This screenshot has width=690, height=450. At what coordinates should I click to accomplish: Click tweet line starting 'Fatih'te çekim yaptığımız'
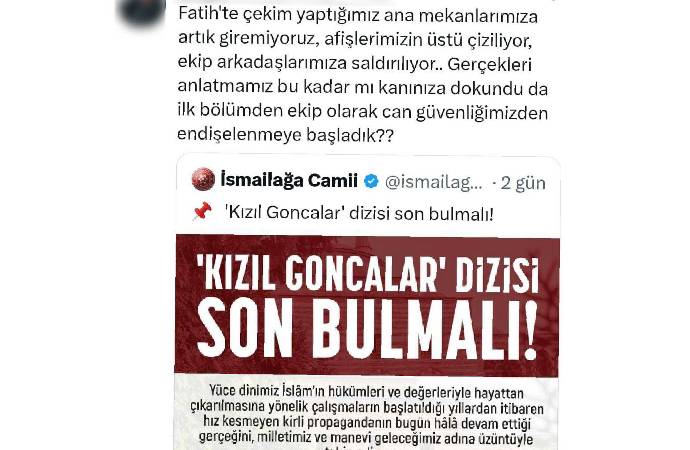click(358, 16)
